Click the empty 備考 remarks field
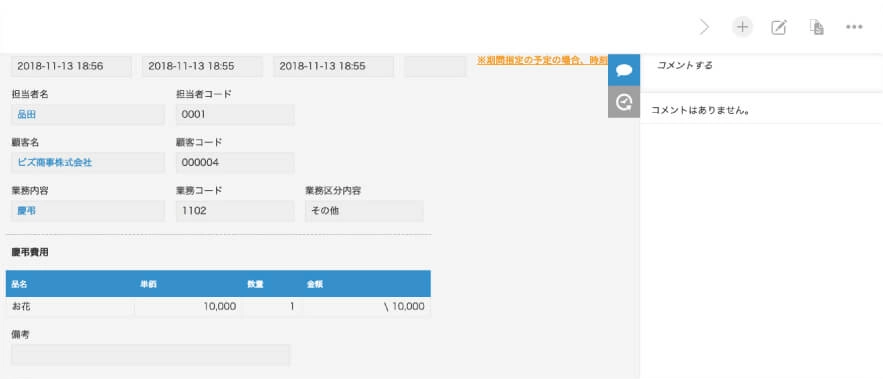The image size is (883, 379). click(150, 355)
